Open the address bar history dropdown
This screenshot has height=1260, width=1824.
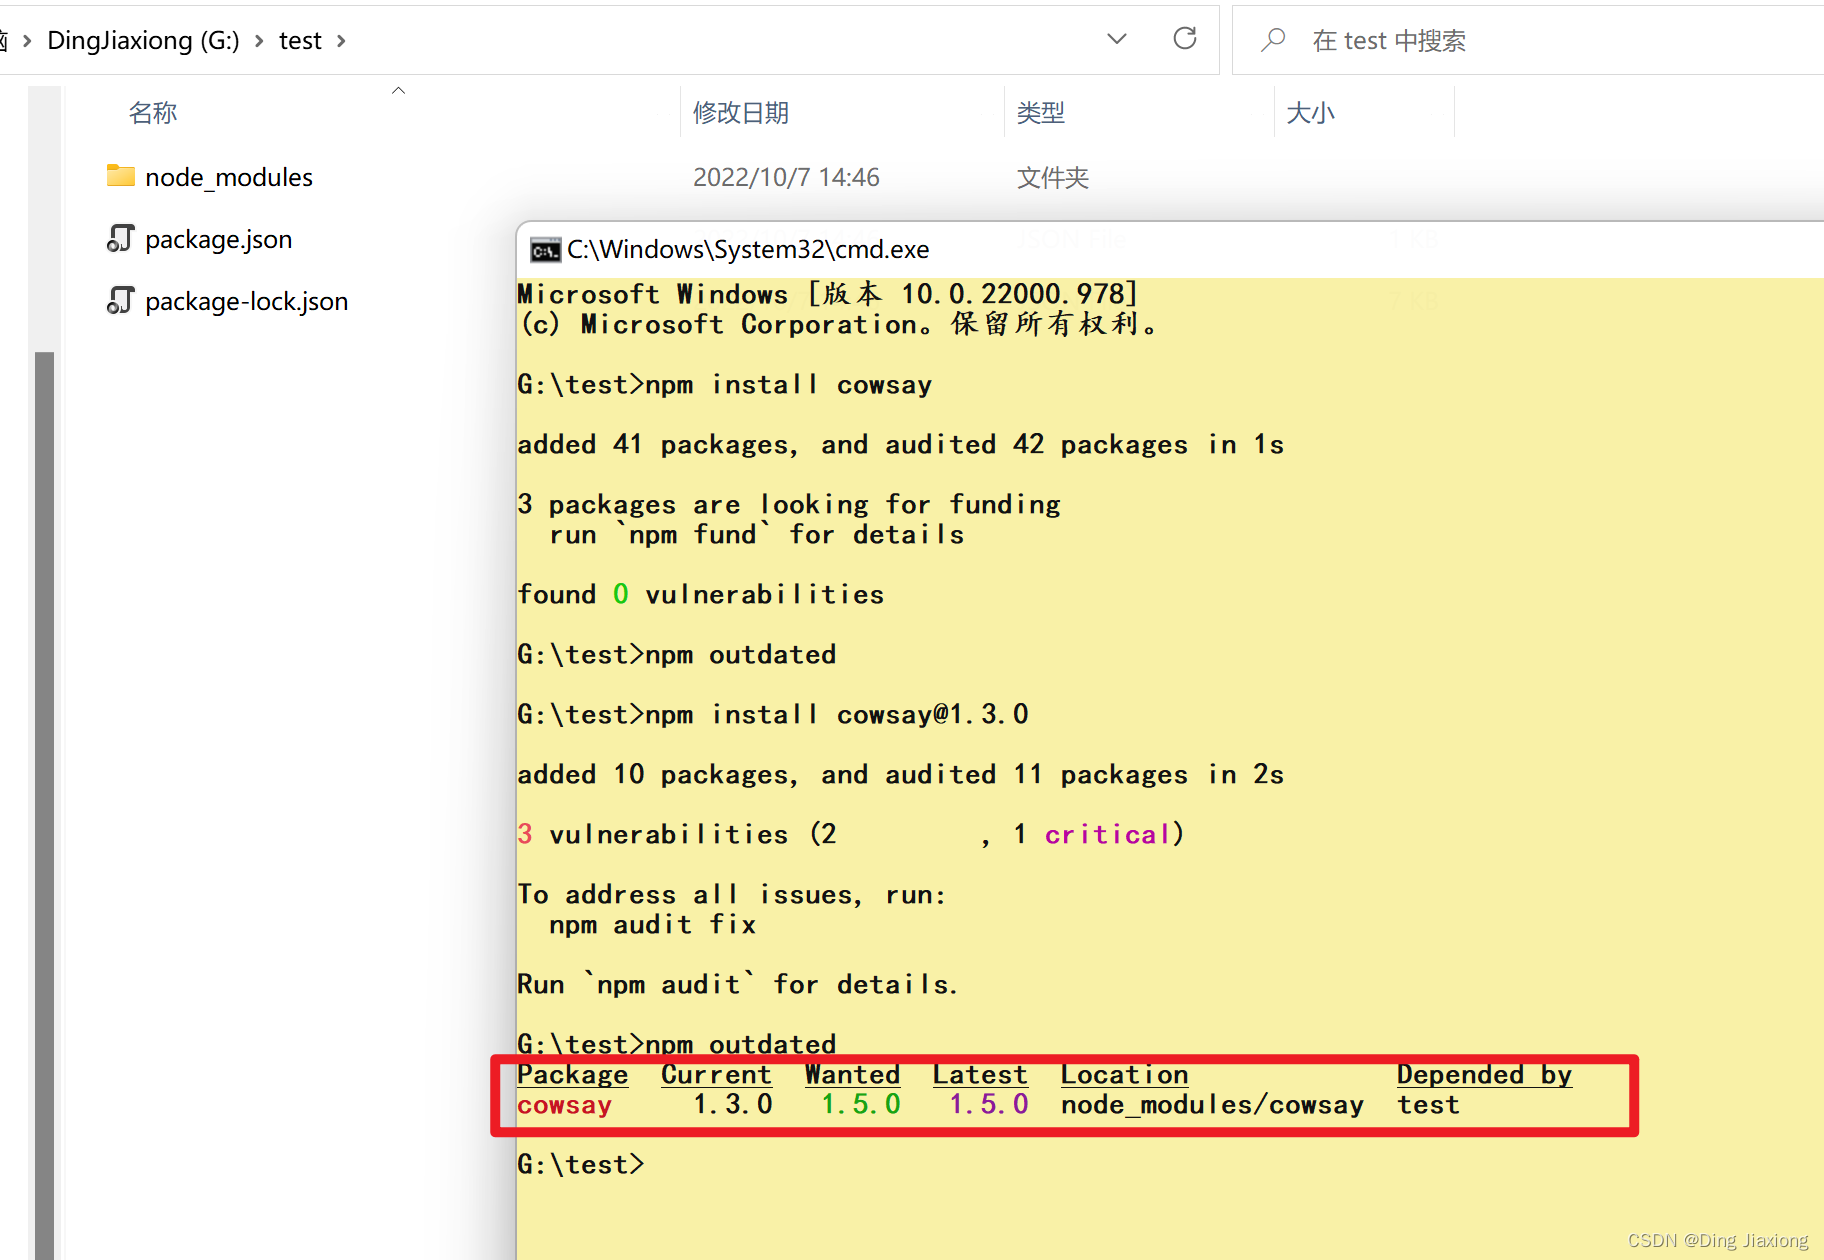pyautogui.click(x=1117, y=39)
